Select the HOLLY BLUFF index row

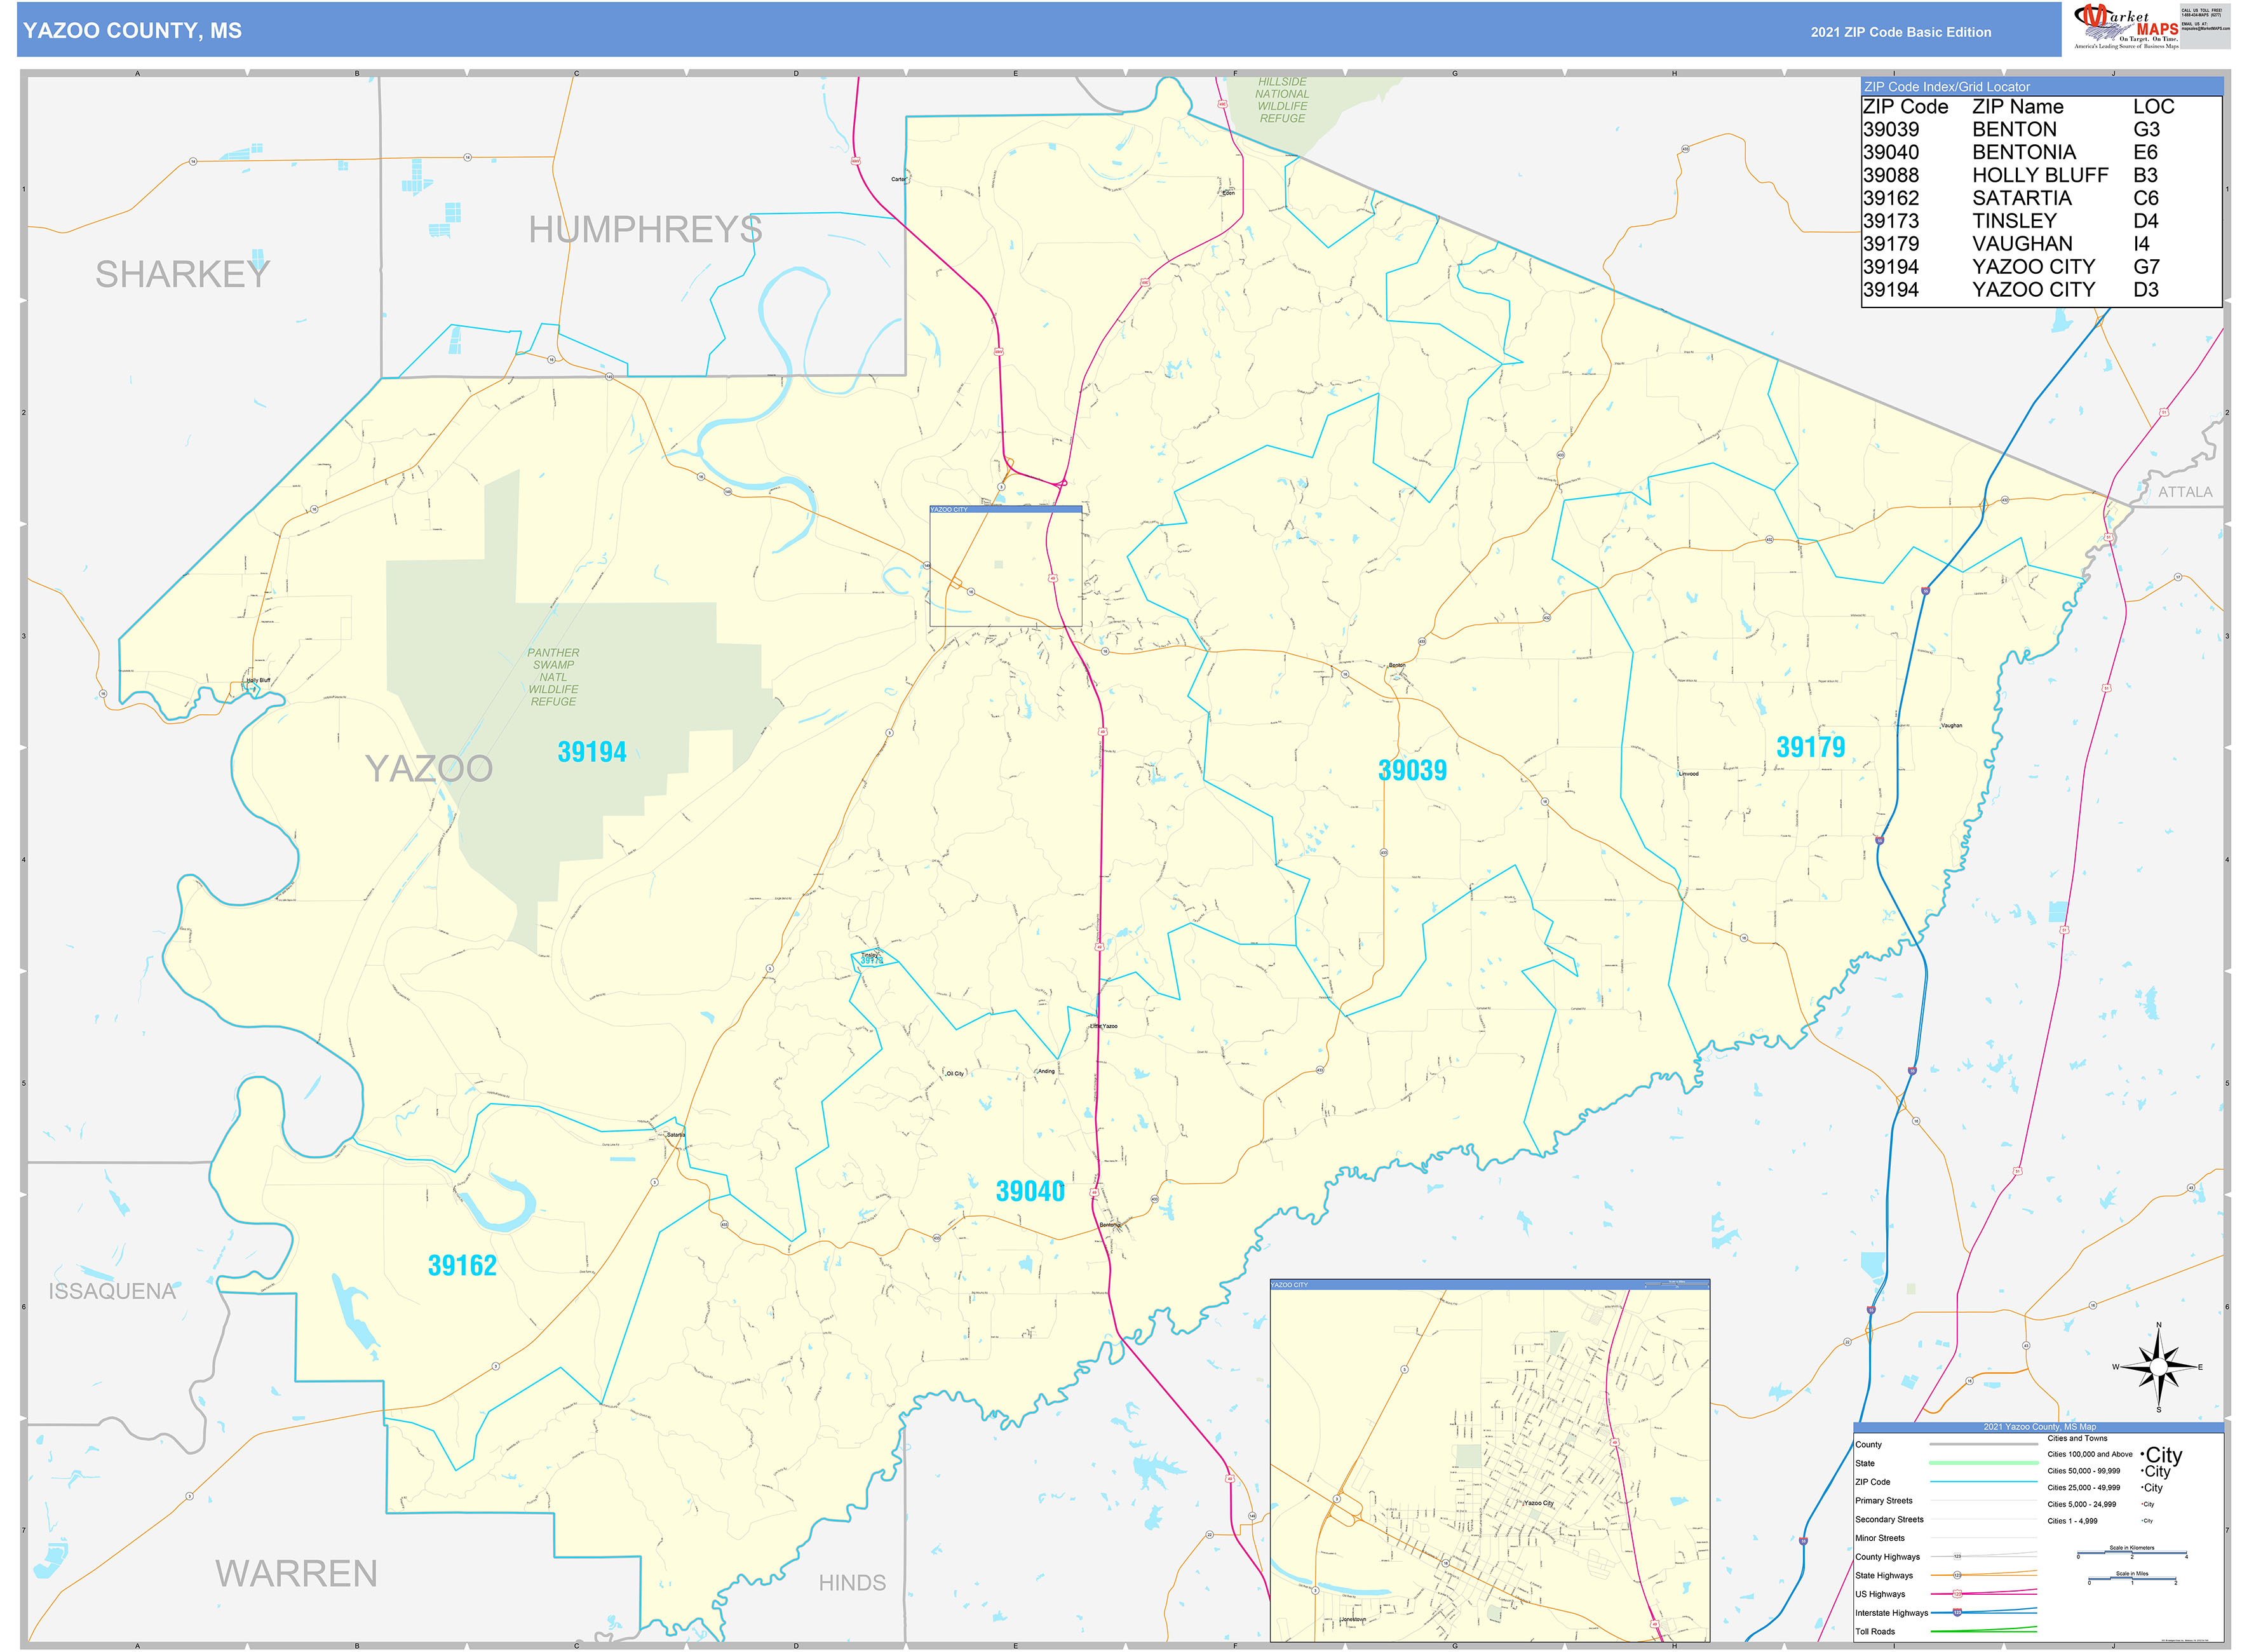(x=2040, y=175)
